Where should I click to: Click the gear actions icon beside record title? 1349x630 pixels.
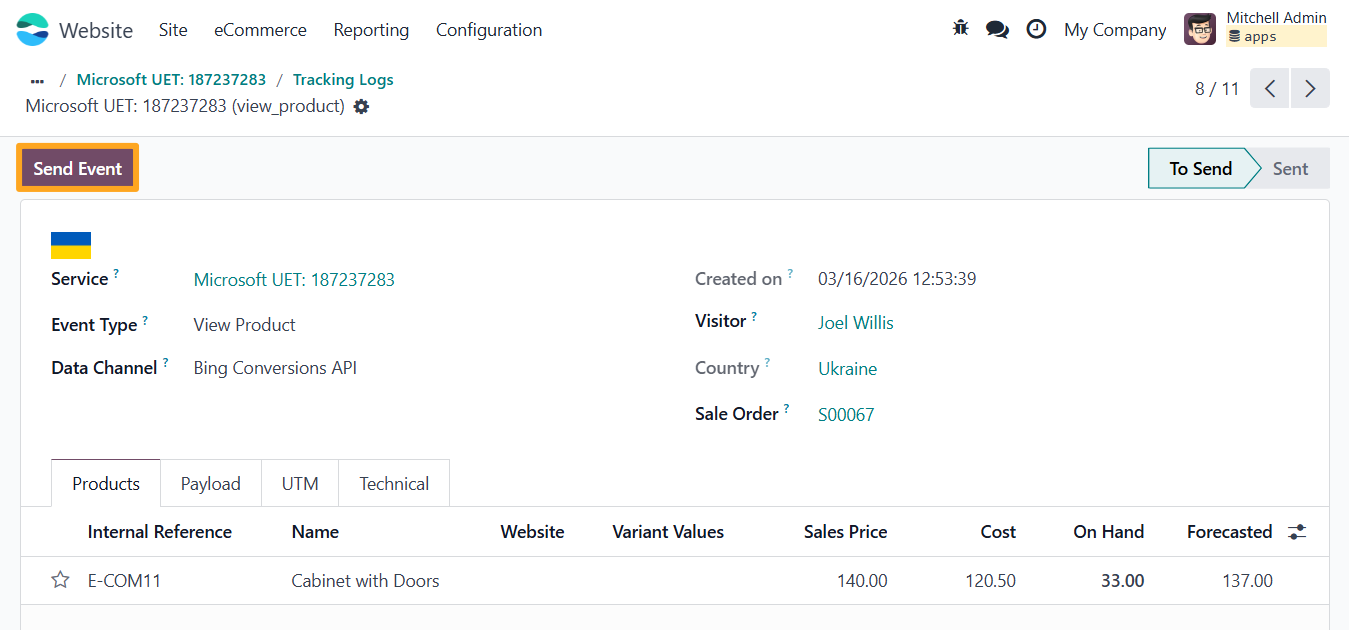(x=361, y=106)
